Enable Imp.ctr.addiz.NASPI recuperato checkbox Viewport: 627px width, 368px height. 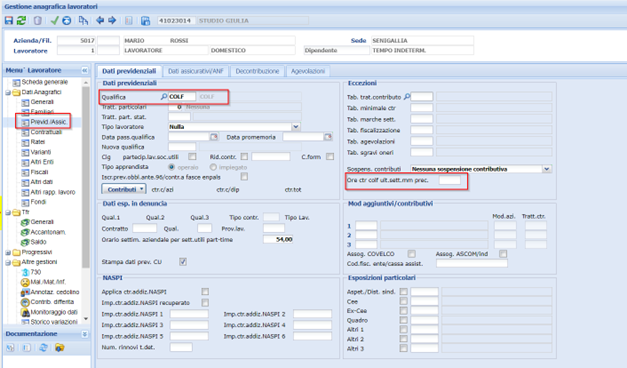point(205,302)
